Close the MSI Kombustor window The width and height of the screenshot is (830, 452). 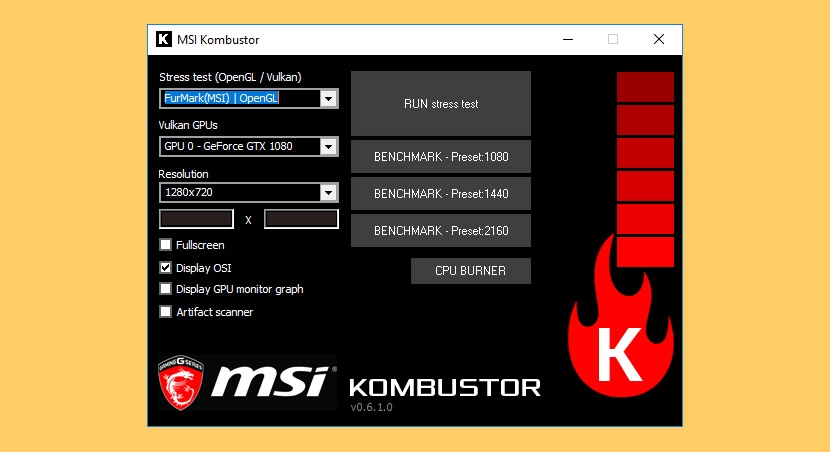pos(659,39)
